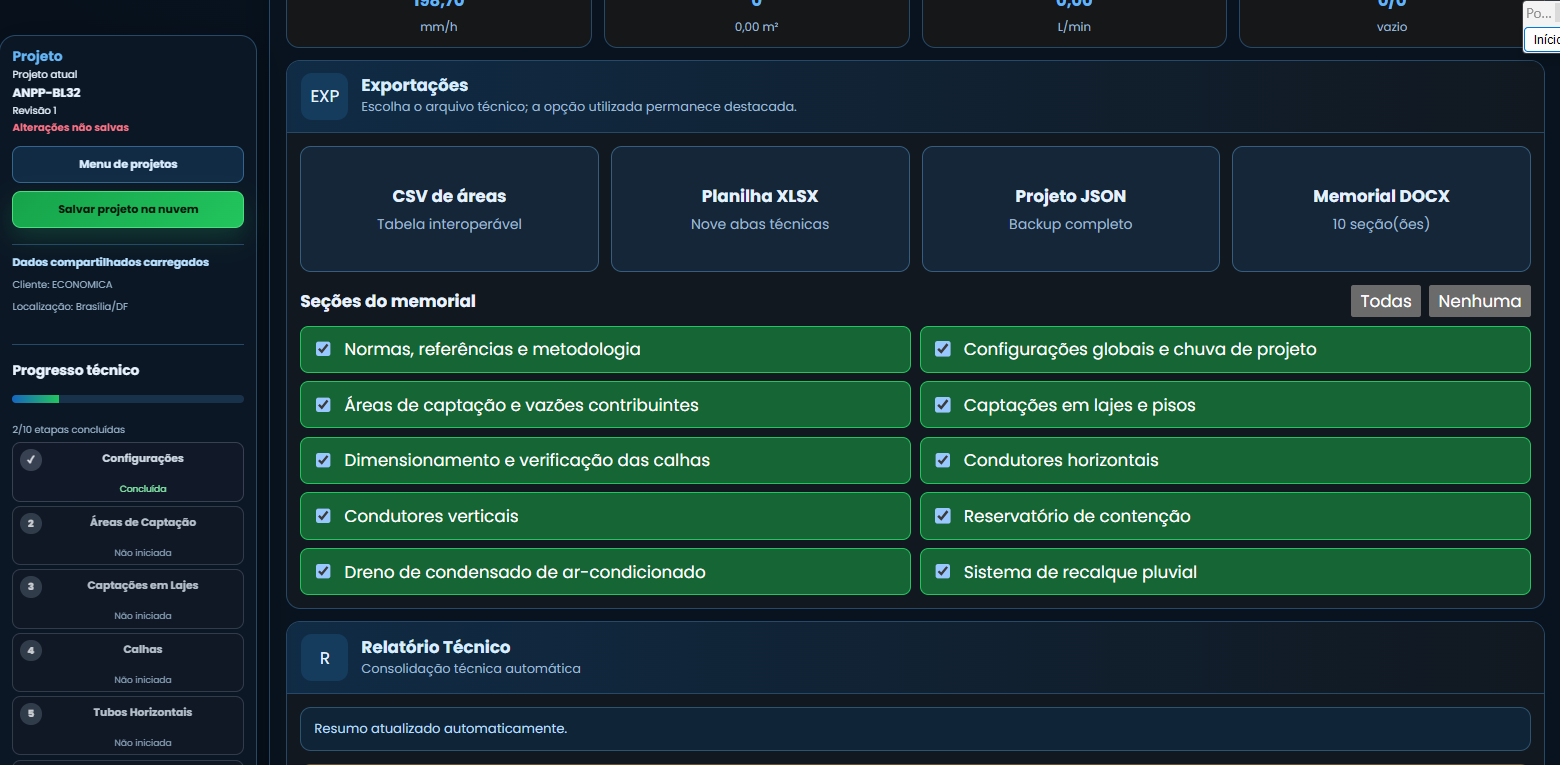This screenshot has height=765, width=1560.
Task: Click the EXP icon beside Exportações
Action: (324, 96)
